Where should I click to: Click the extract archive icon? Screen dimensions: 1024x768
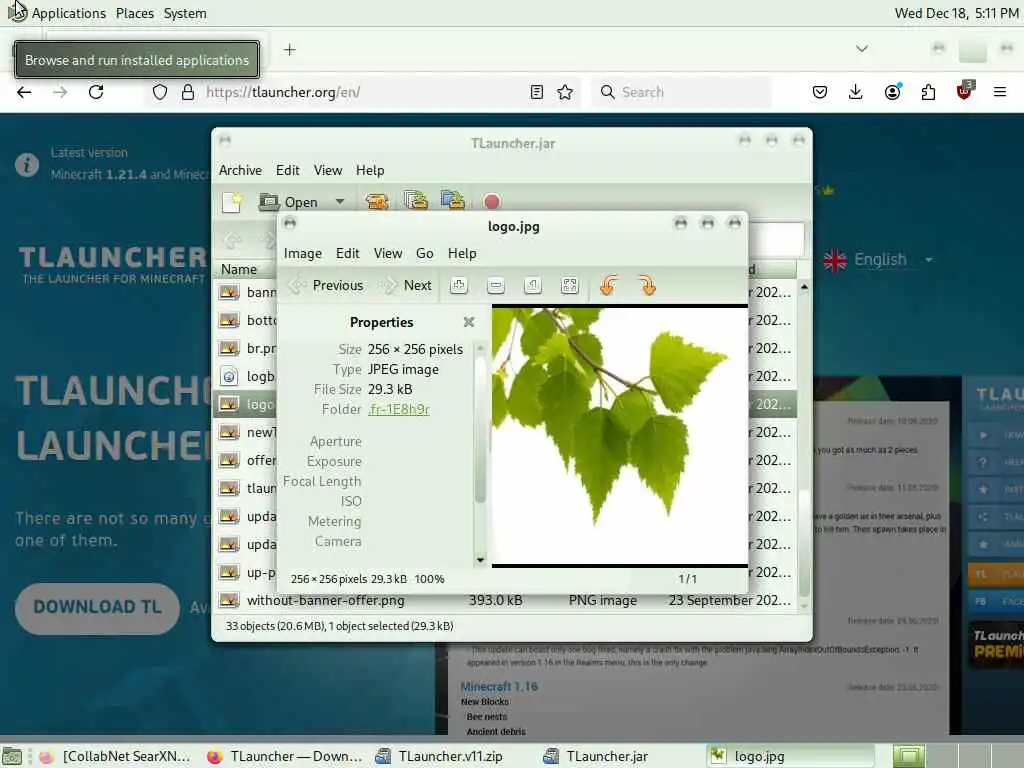click(377, 202)
